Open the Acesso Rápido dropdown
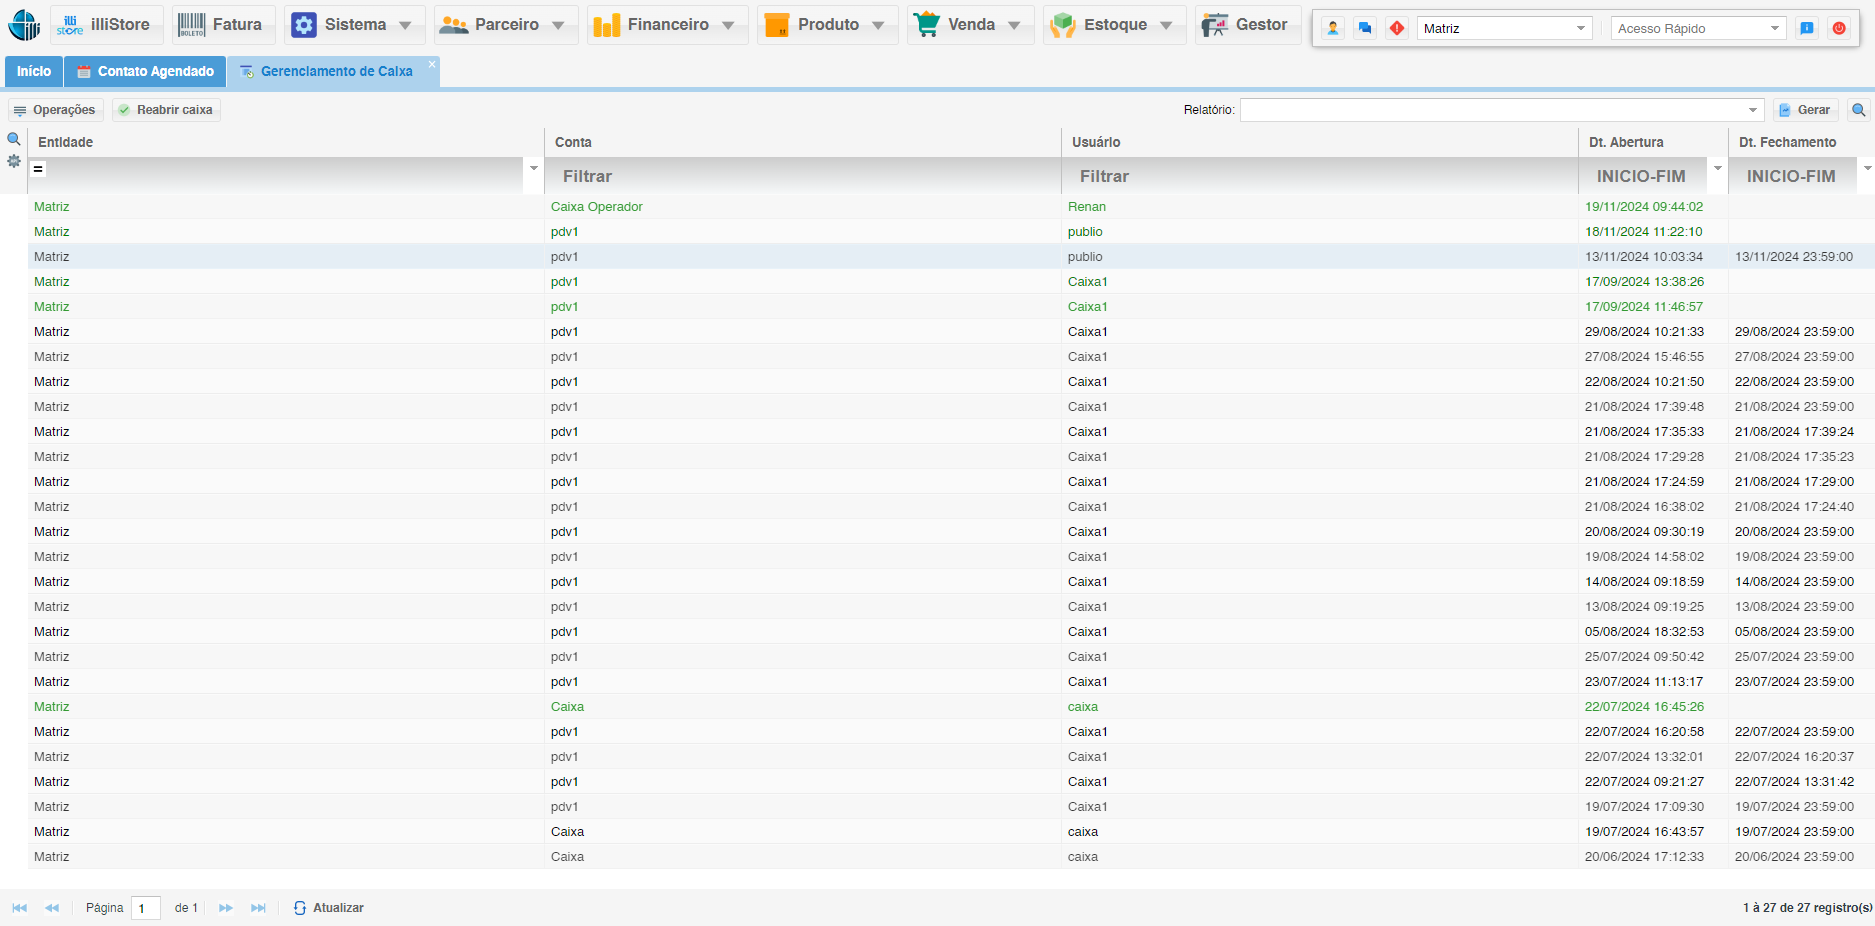Image resolution: width=1875 pixels, height=926 pixels. click(x=1775, y=28)
